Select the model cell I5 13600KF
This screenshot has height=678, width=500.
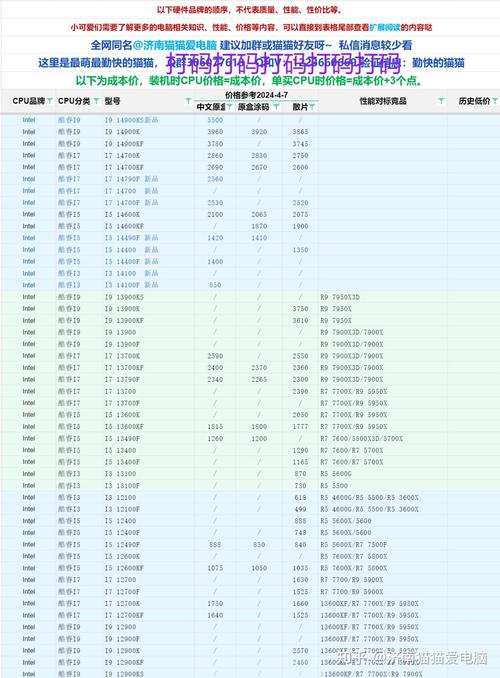pyautogui.click(x=124, y=426)
